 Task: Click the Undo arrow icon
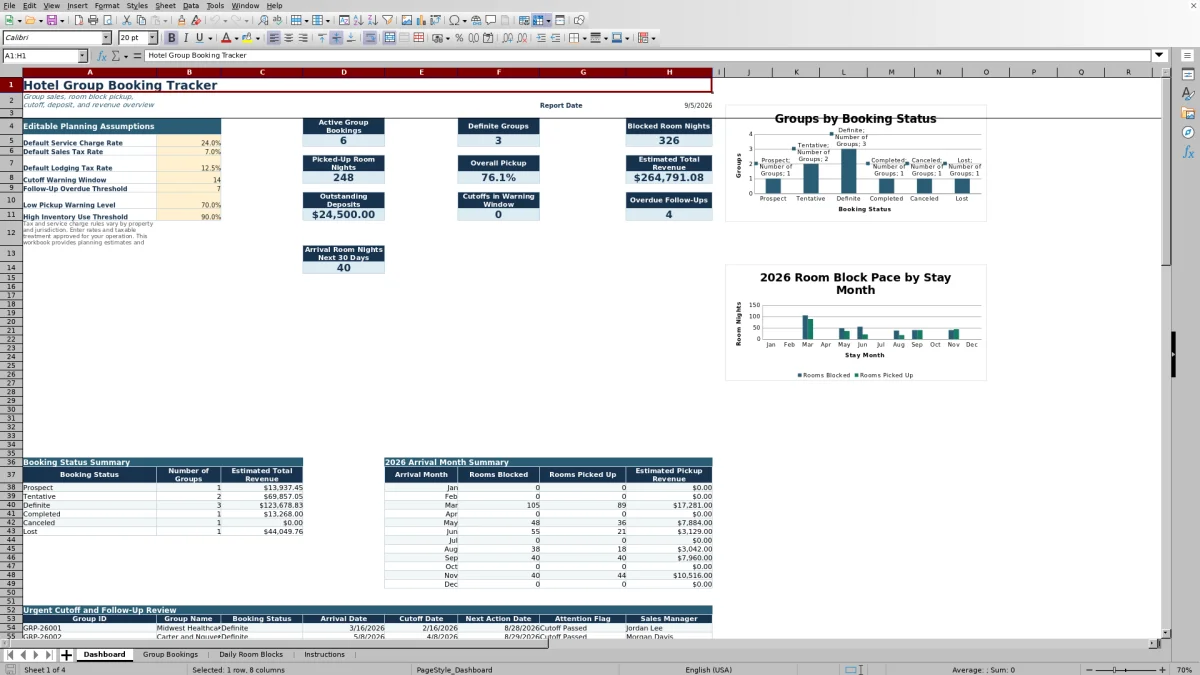214,20
